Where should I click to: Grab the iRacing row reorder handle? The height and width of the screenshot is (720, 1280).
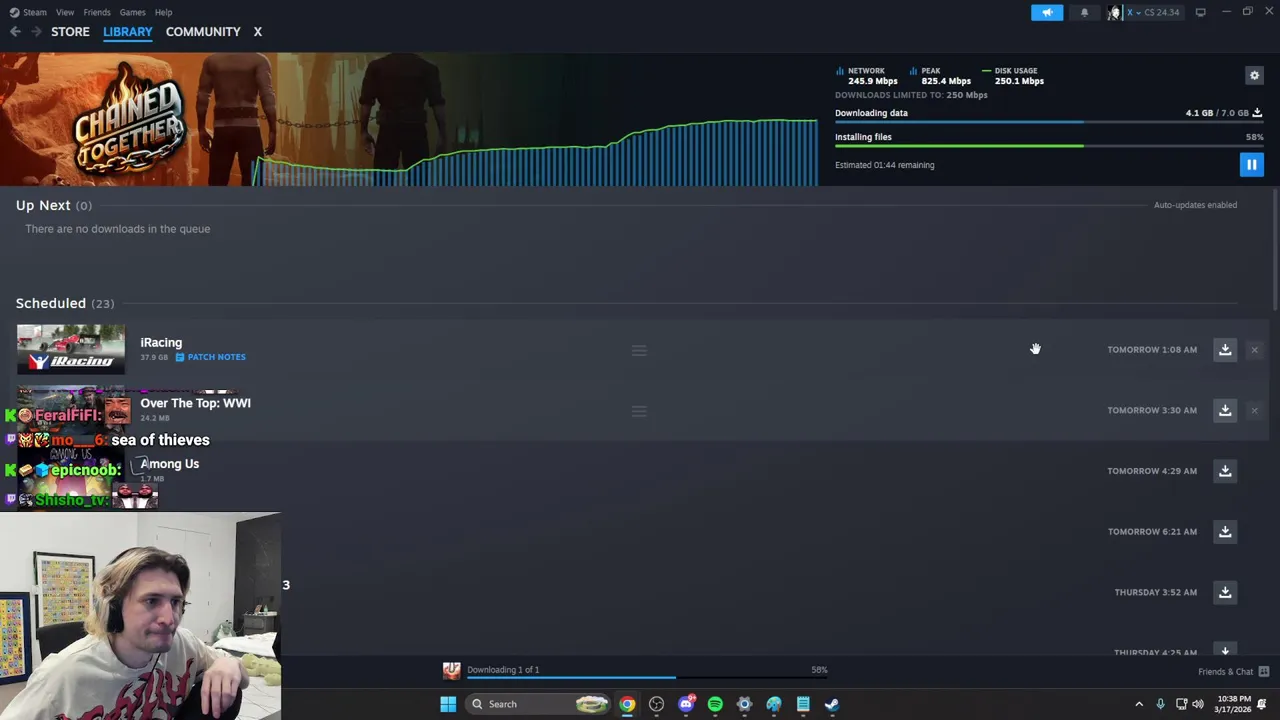[x=639, y=350]
